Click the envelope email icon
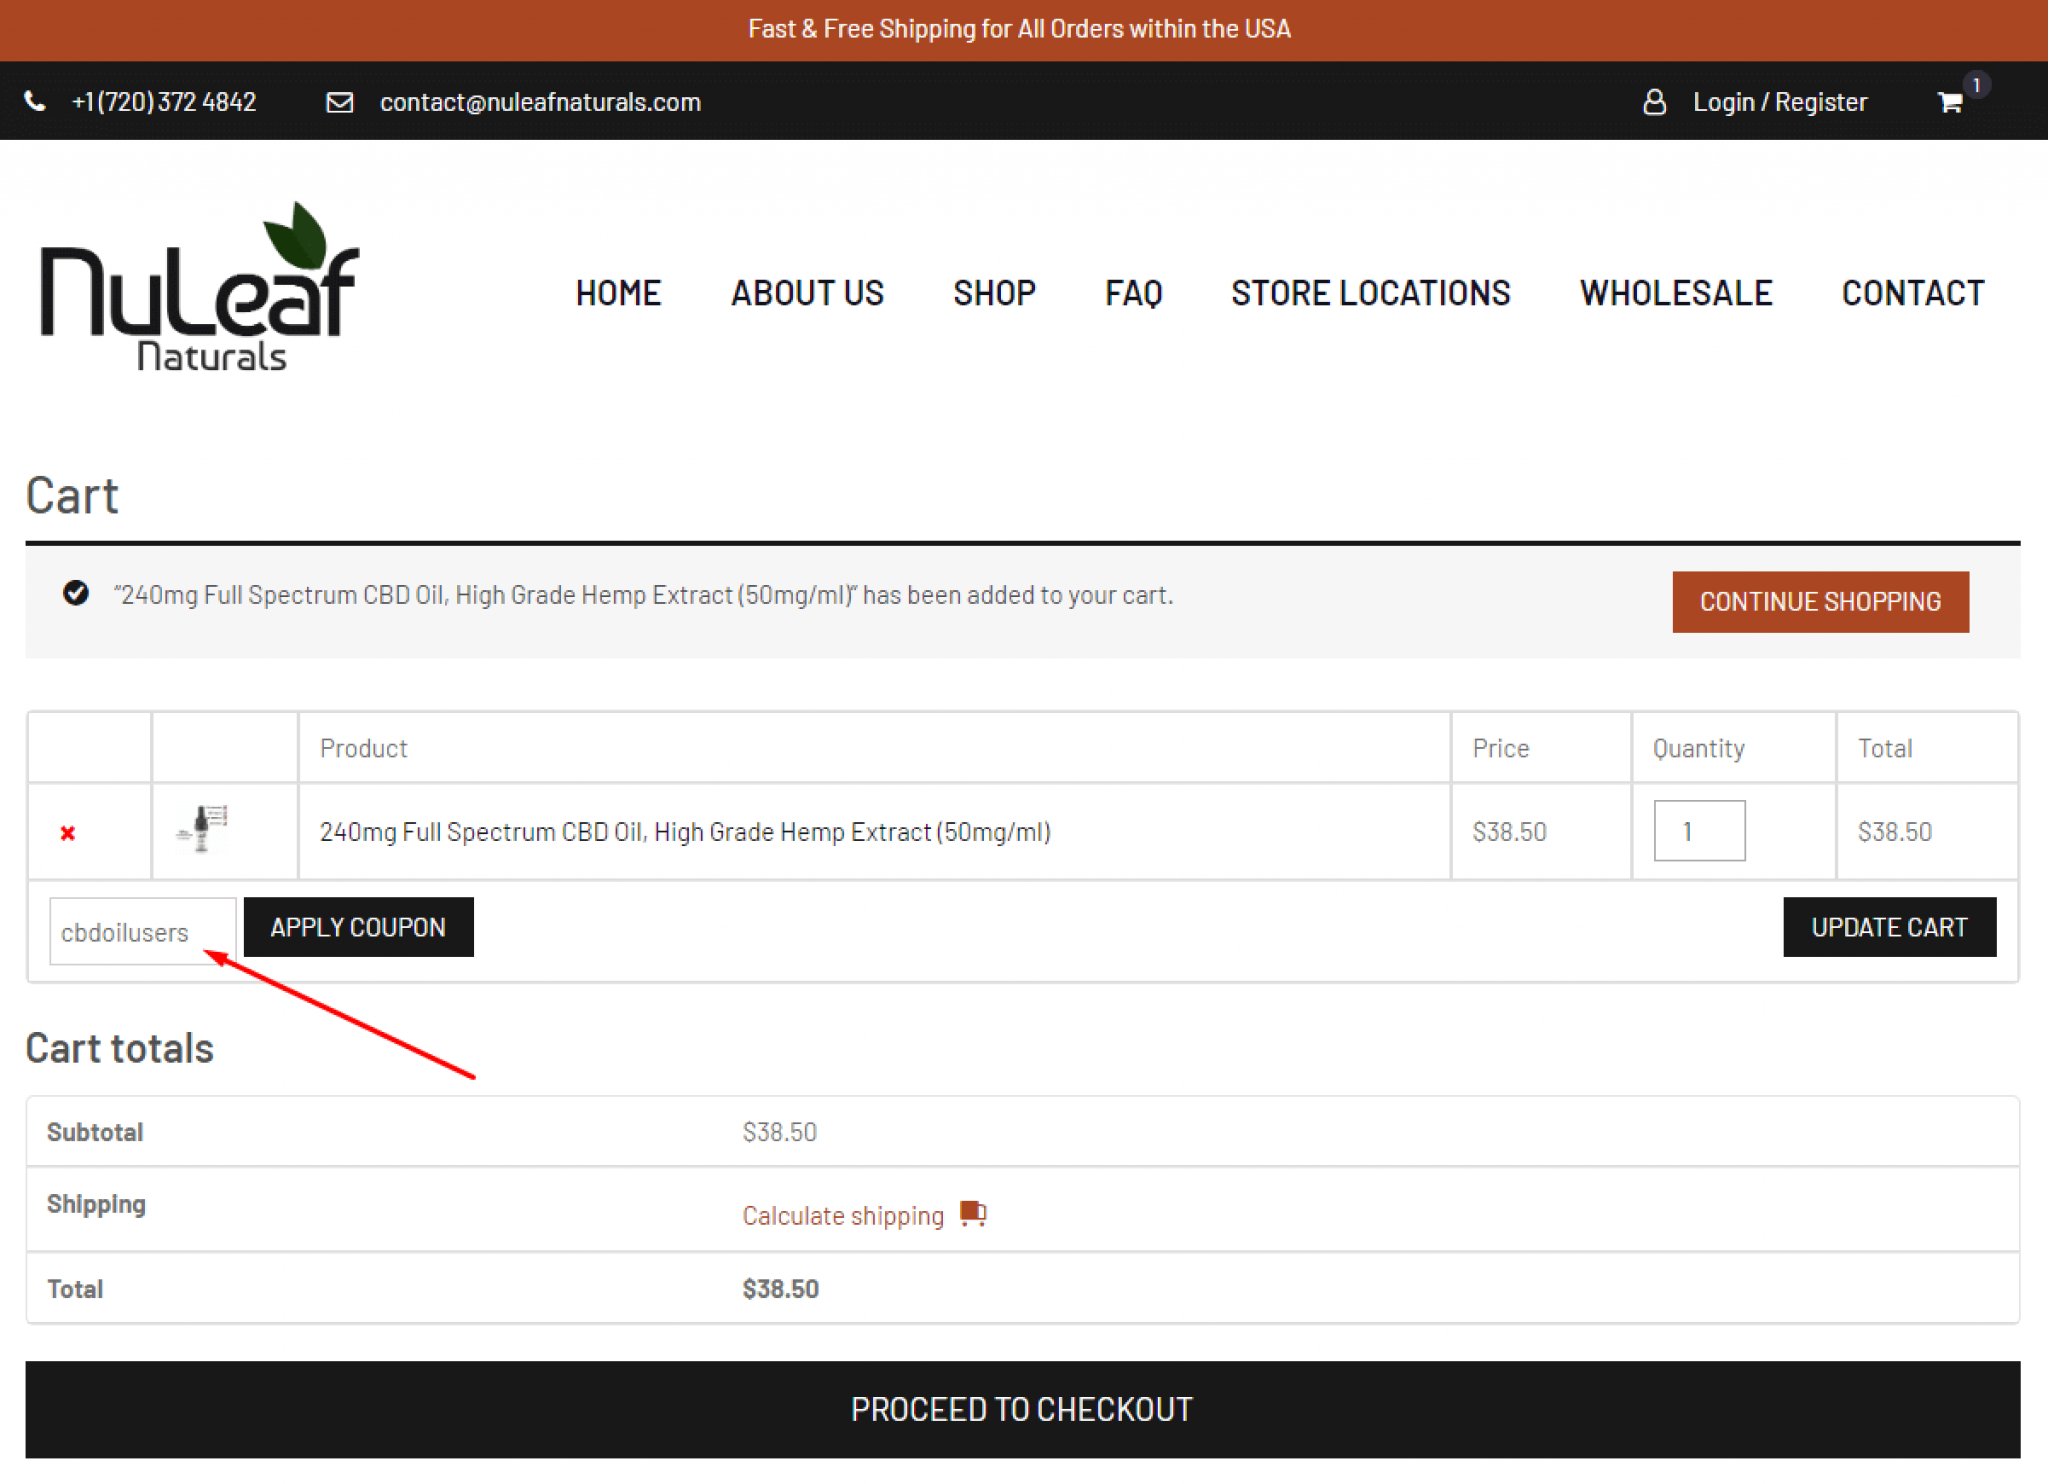This screenshot has width=2048, height=1484. pos(340,102)
